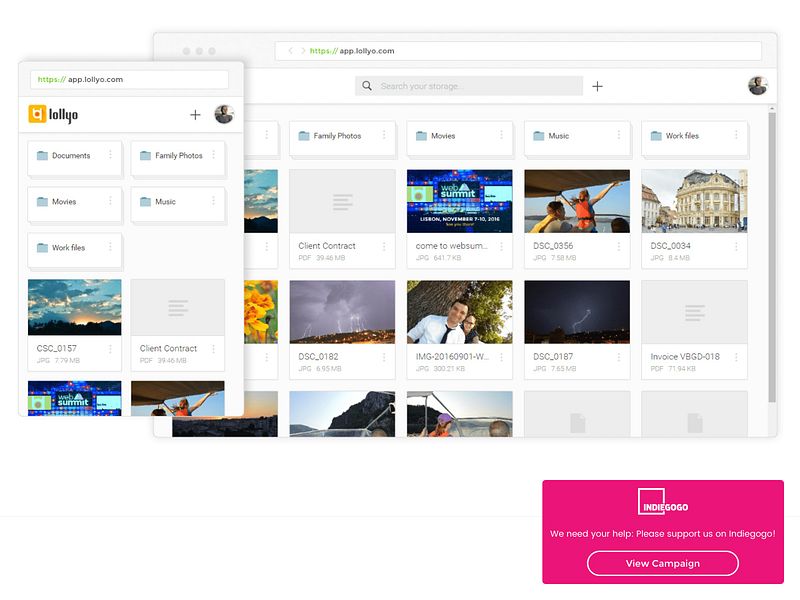Open options menu for come to websummit file
The image size is (800, 600).
click(501, 246)
